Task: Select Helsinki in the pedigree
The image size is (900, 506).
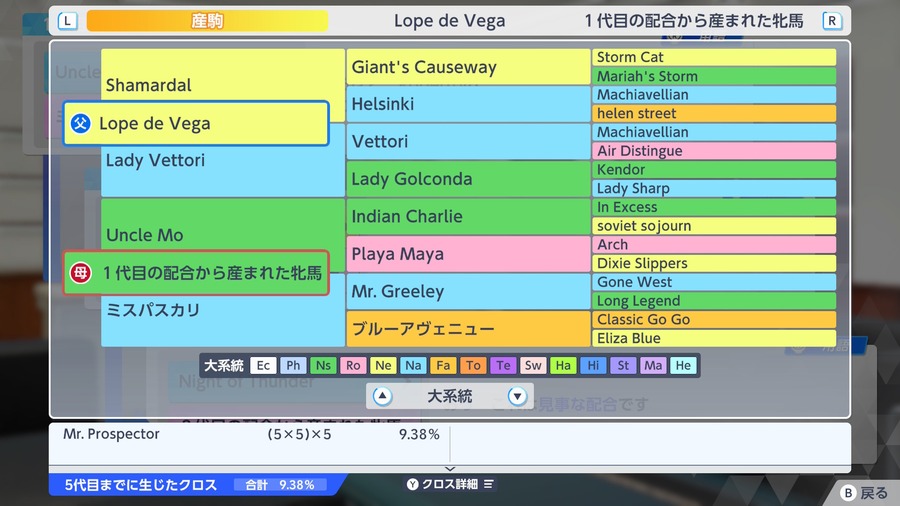Action: (468, 104)
